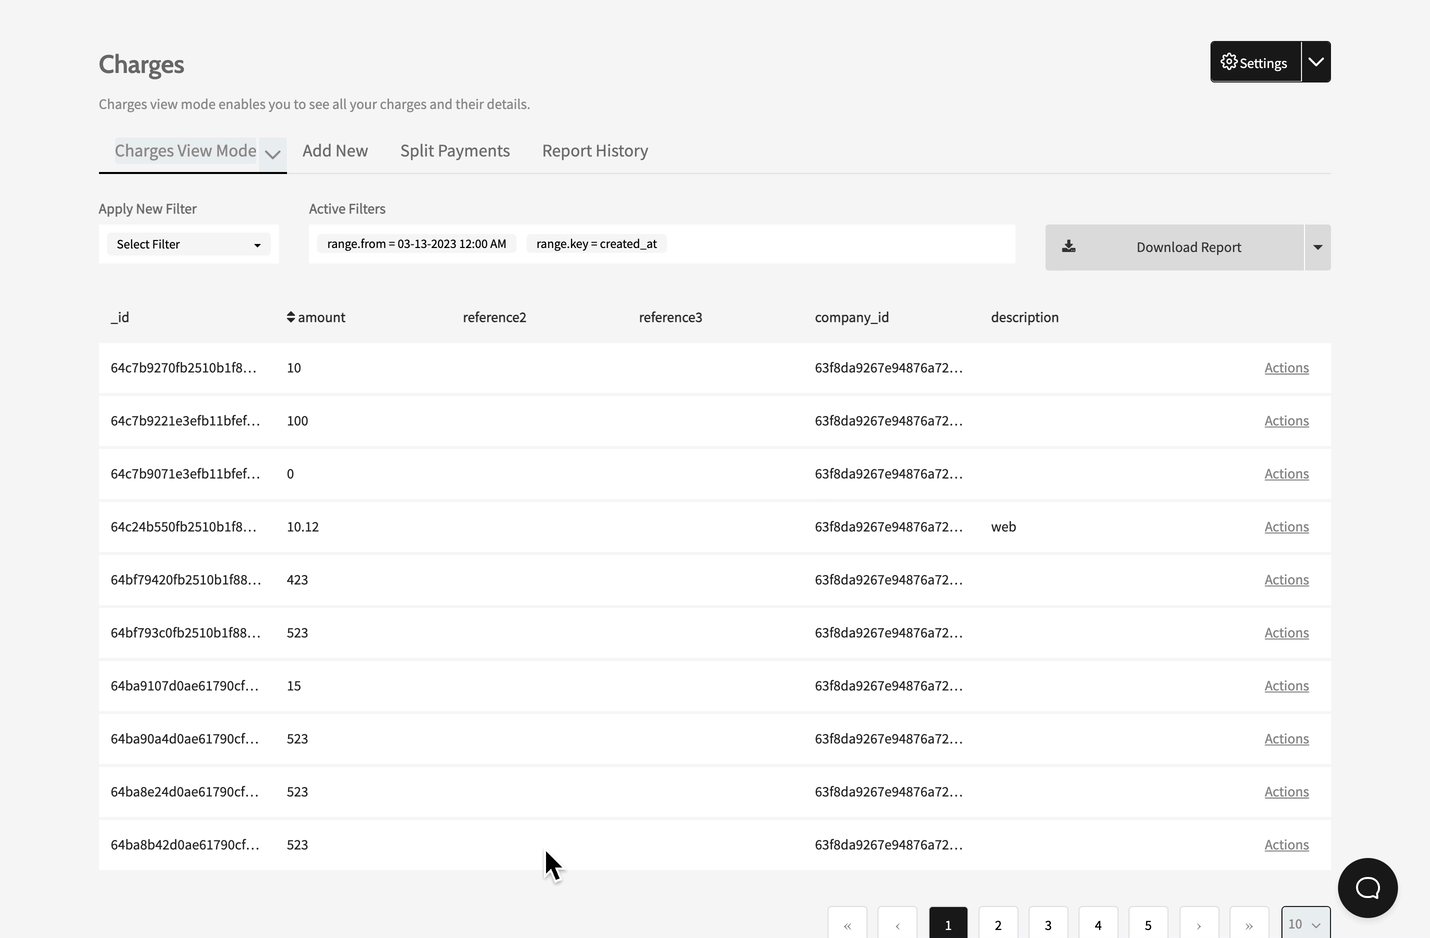
Task: Open Actions for the charge with amount 0
Action: (x=1286, y=474)
